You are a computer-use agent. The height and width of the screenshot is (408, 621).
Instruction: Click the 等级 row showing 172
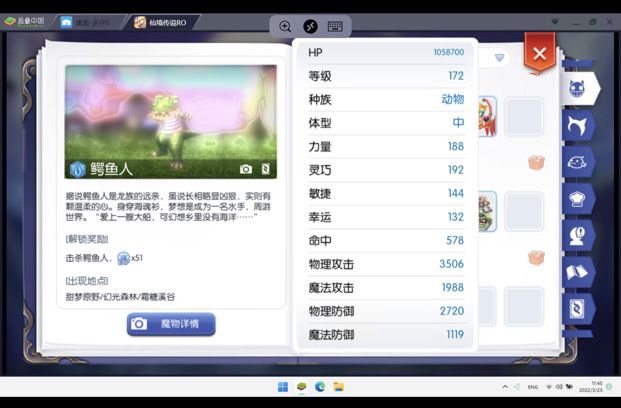point(386,76)
